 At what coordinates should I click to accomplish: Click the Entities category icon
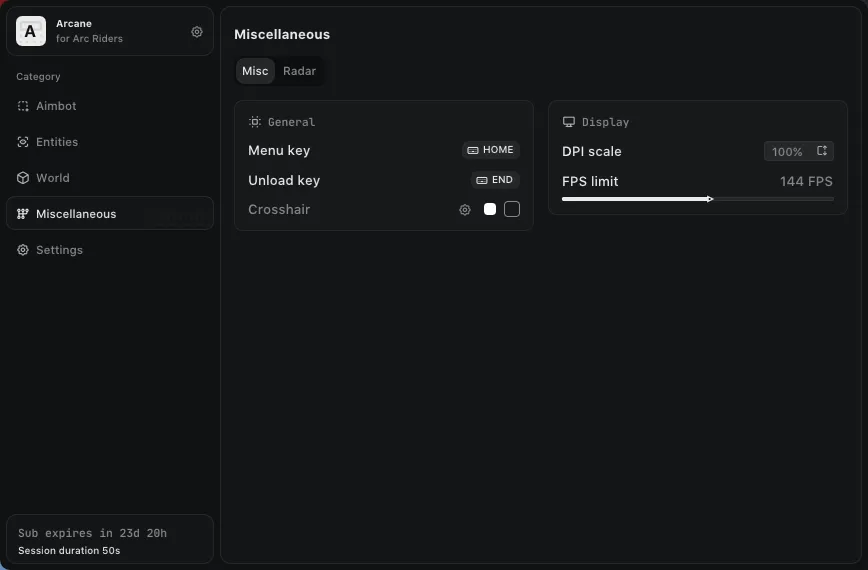point(23,142)
